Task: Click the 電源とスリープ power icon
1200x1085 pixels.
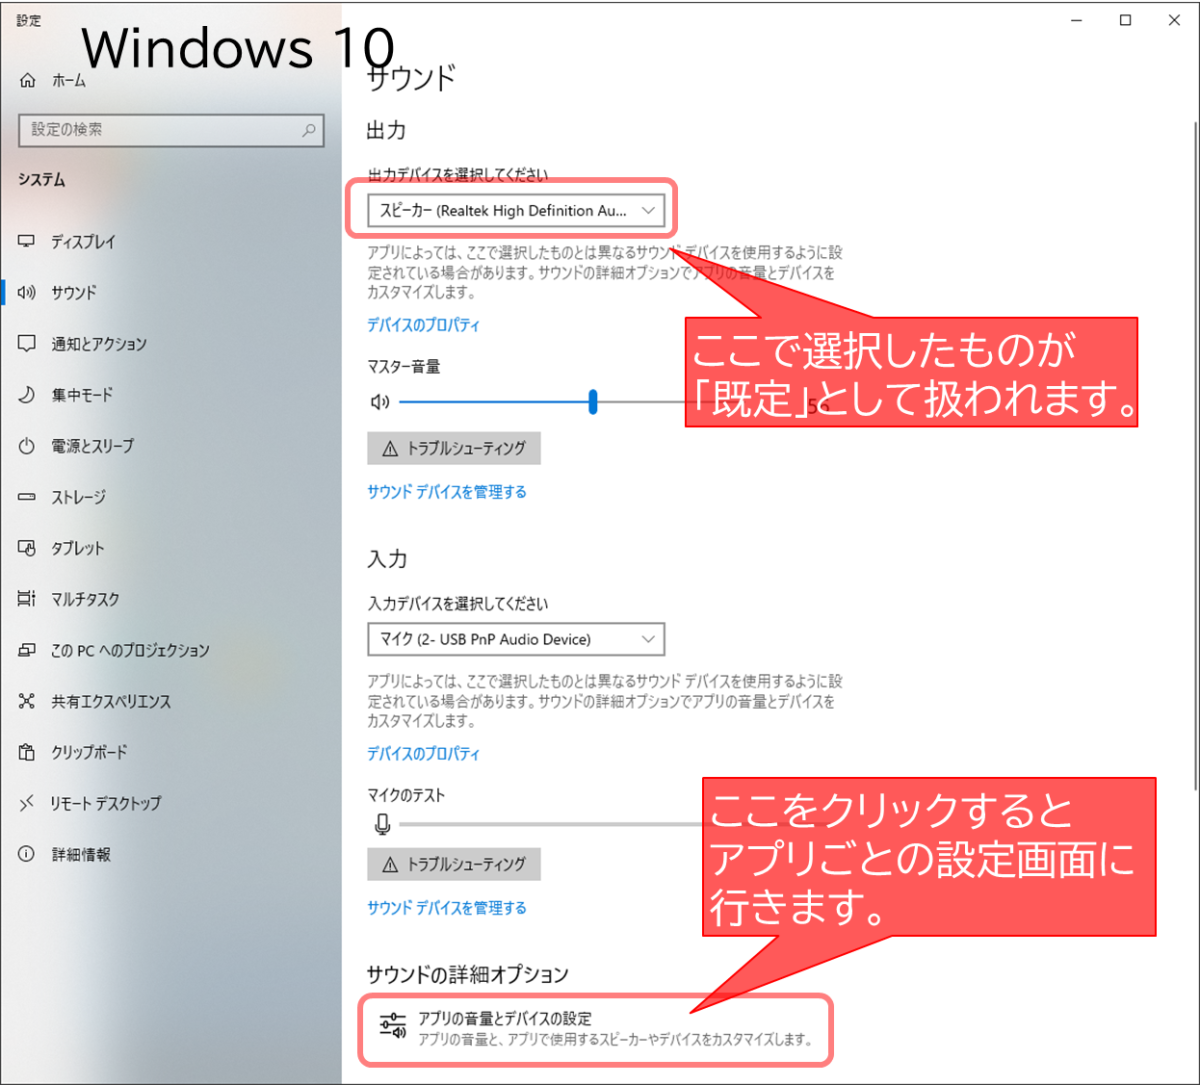Action: click(x=27, y=446)
